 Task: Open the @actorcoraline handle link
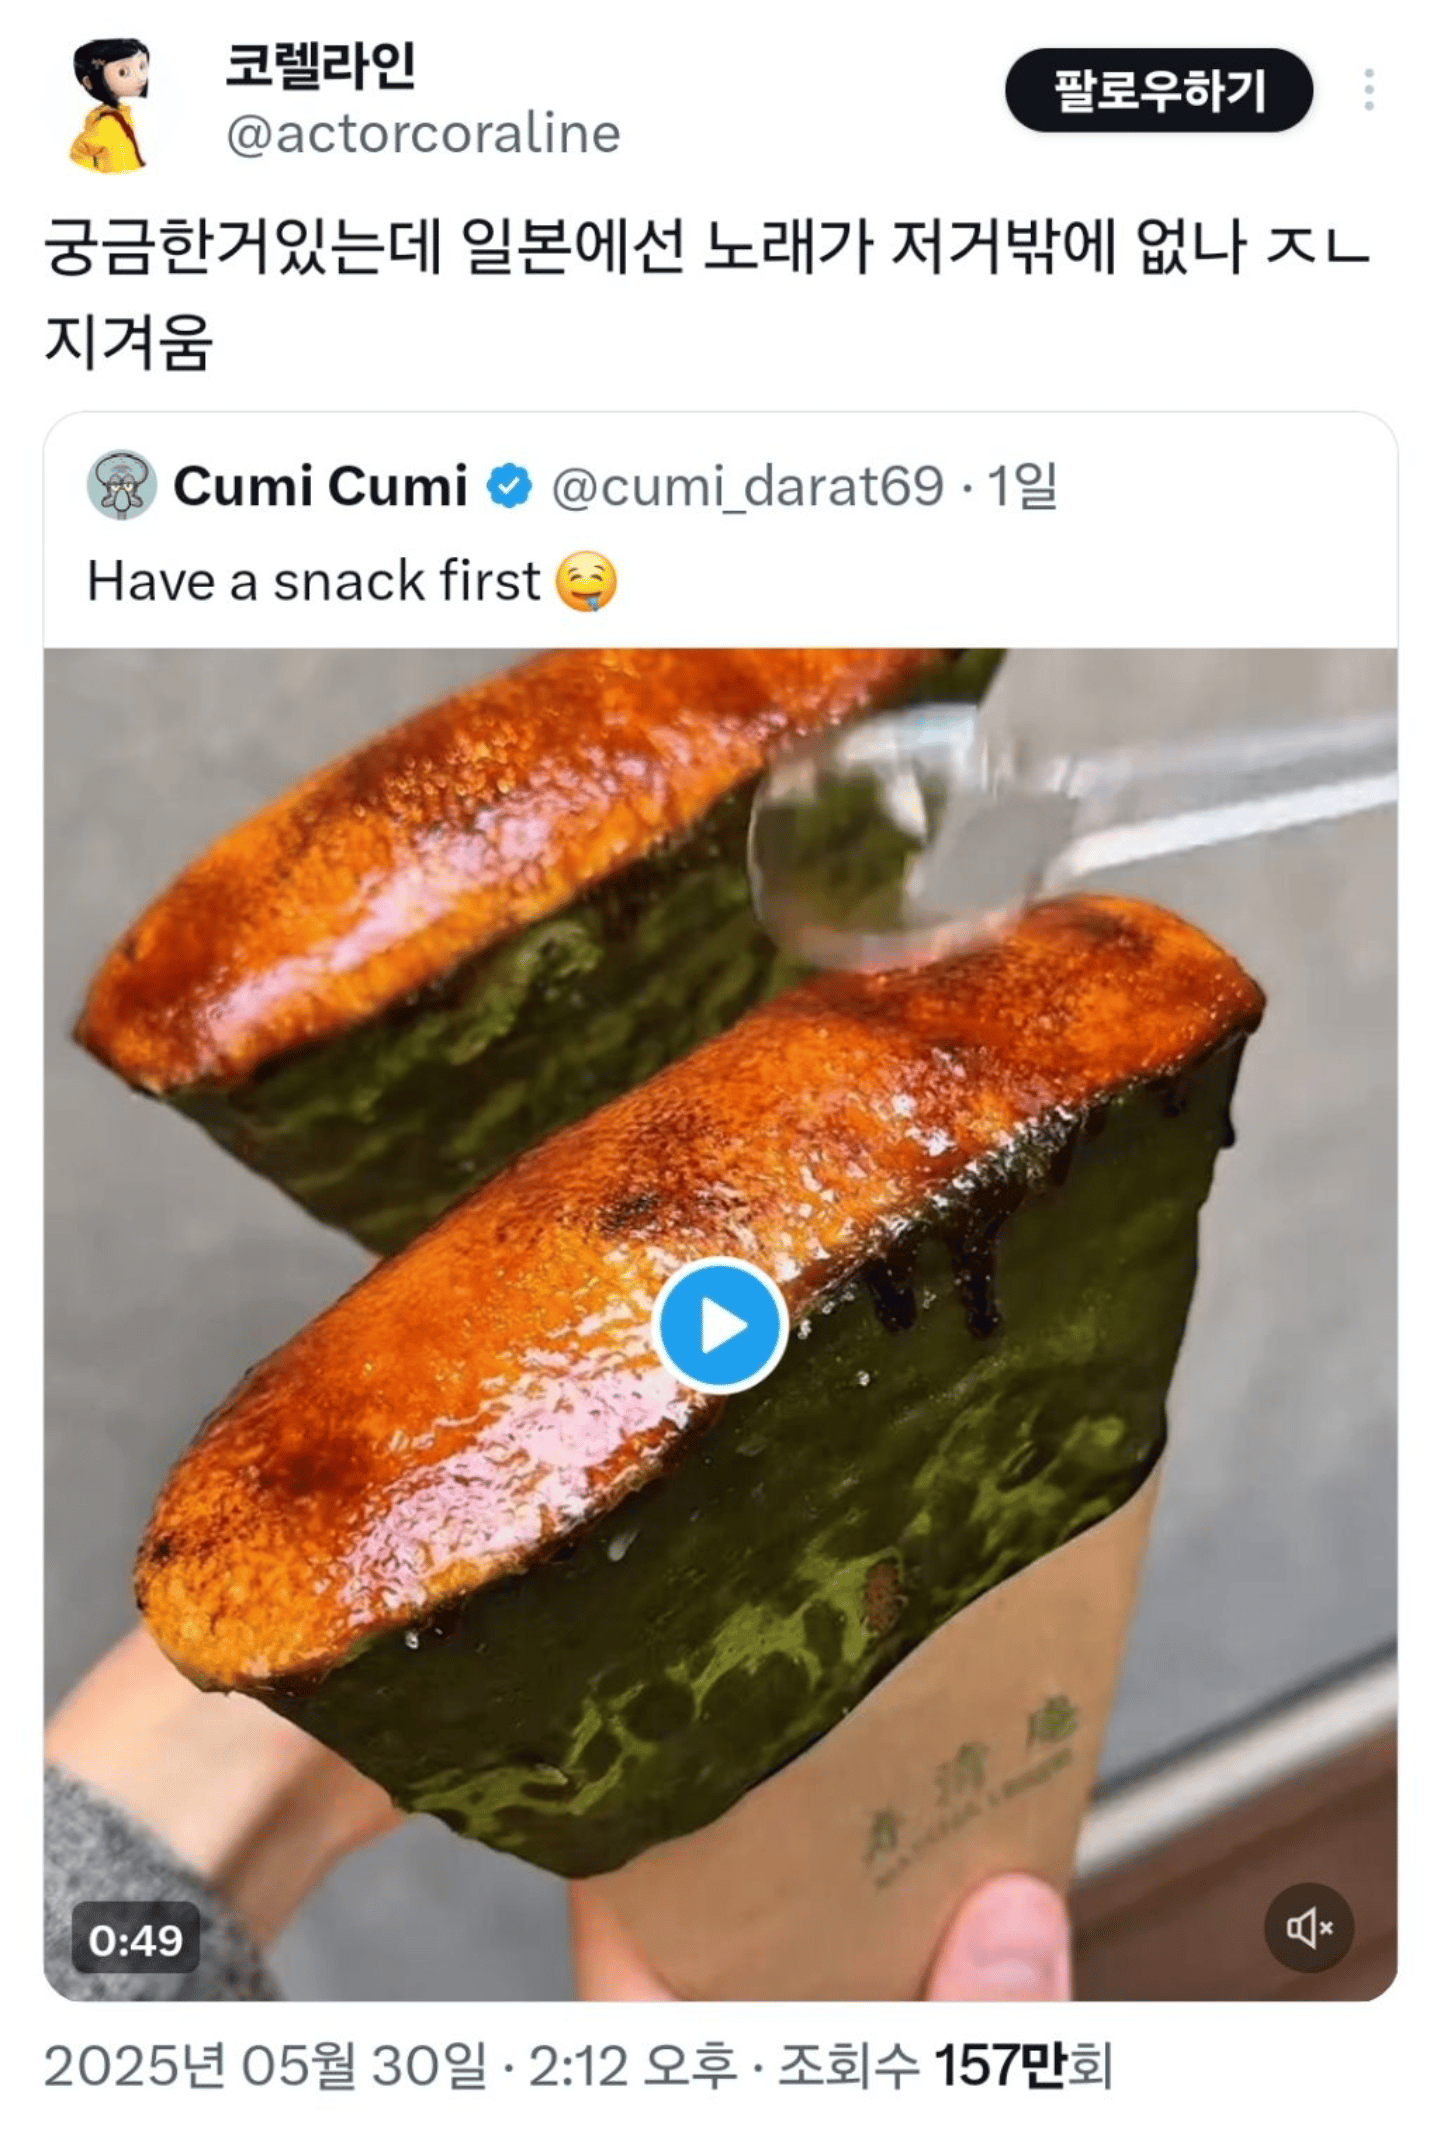[423, 134]
